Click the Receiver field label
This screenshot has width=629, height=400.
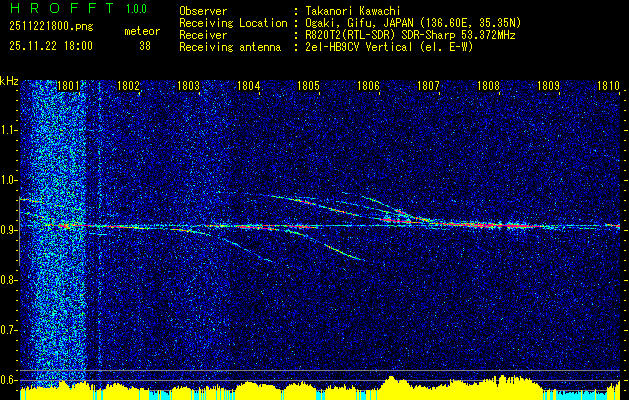click(x=203, y=35)
